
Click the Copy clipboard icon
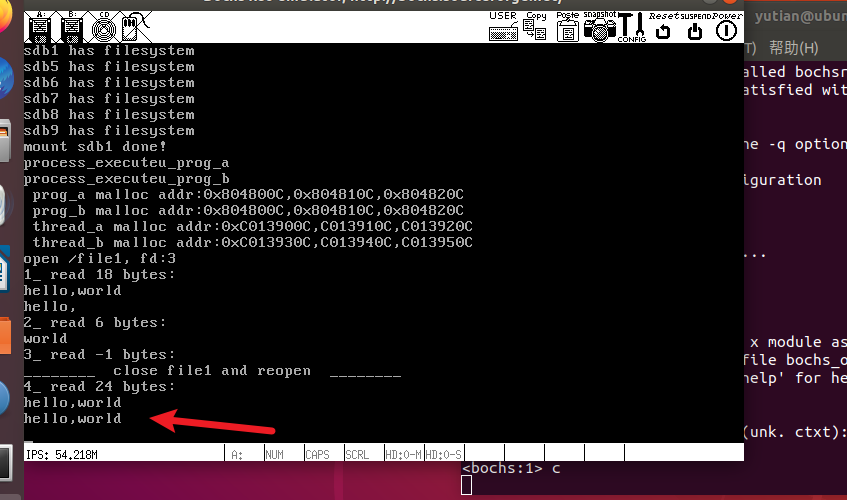[535, 27]
